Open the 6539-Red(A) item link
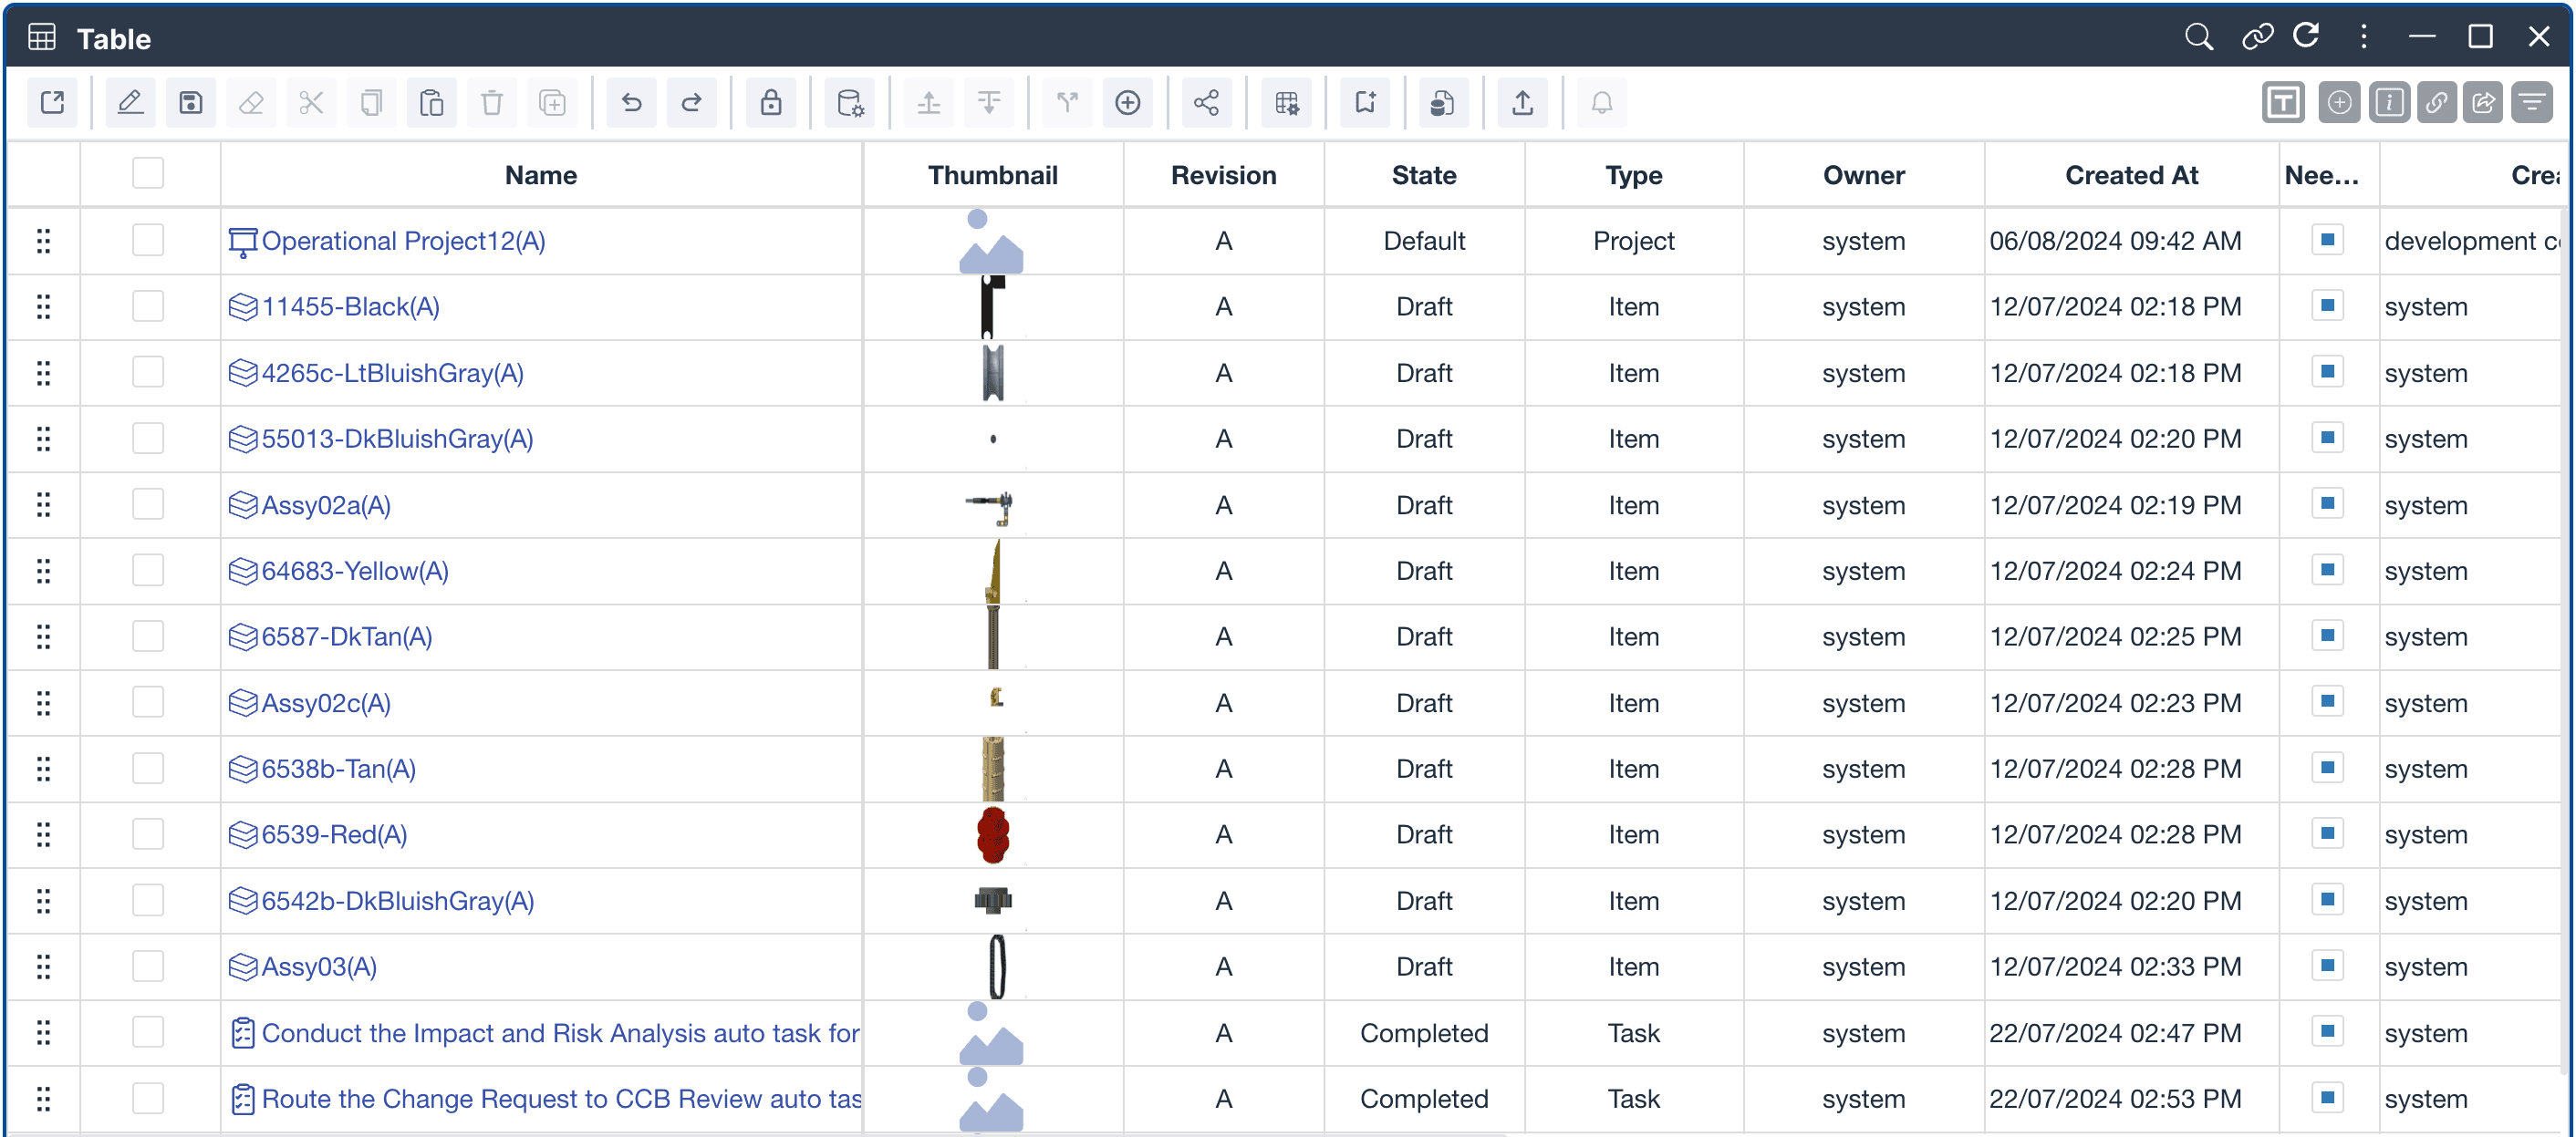2576x1137 pixels. [334, 834]
